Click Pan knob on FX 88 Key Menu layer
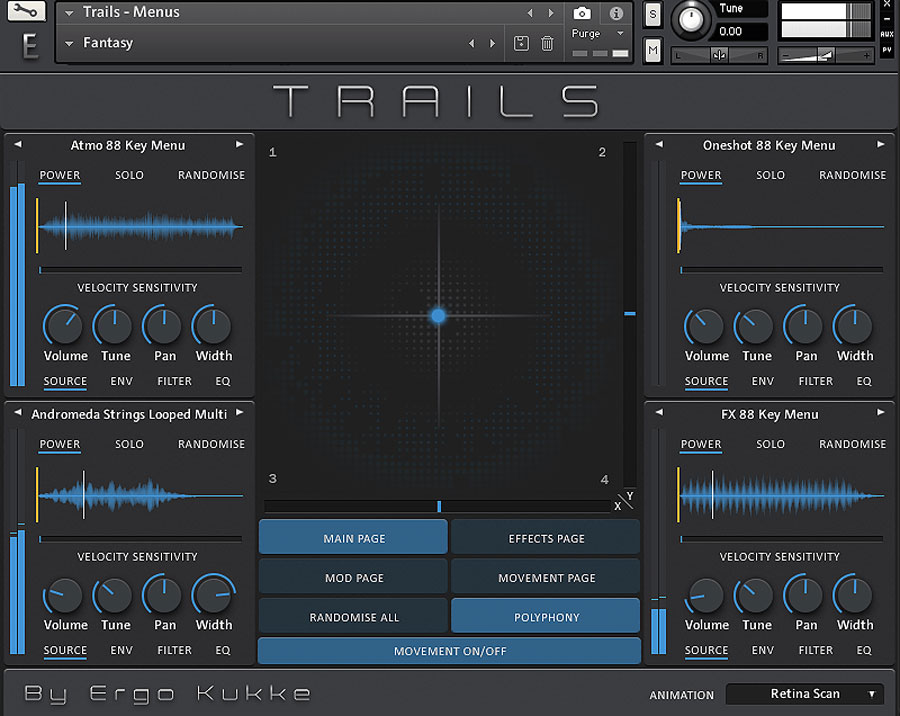This screenshot has width=900, height=716. (x=805, y=595)
